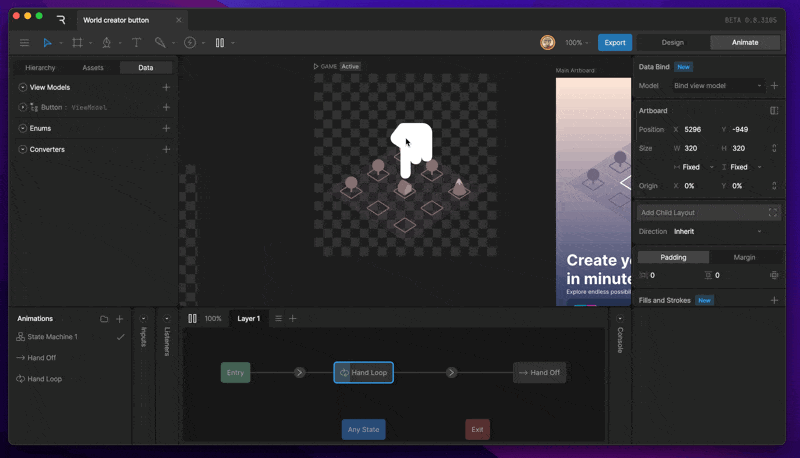Open the hamburger menu icon

coord(24,43)
